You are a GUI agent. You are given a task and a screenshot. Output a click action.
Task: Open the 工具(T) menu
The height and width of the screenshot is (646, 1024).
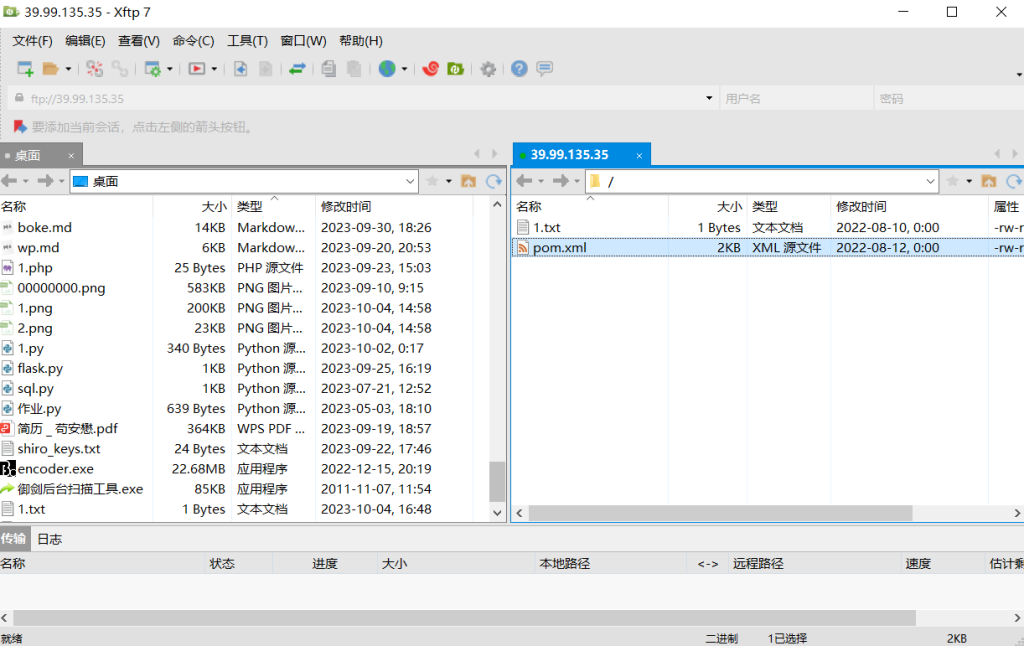tap(247, 41)
